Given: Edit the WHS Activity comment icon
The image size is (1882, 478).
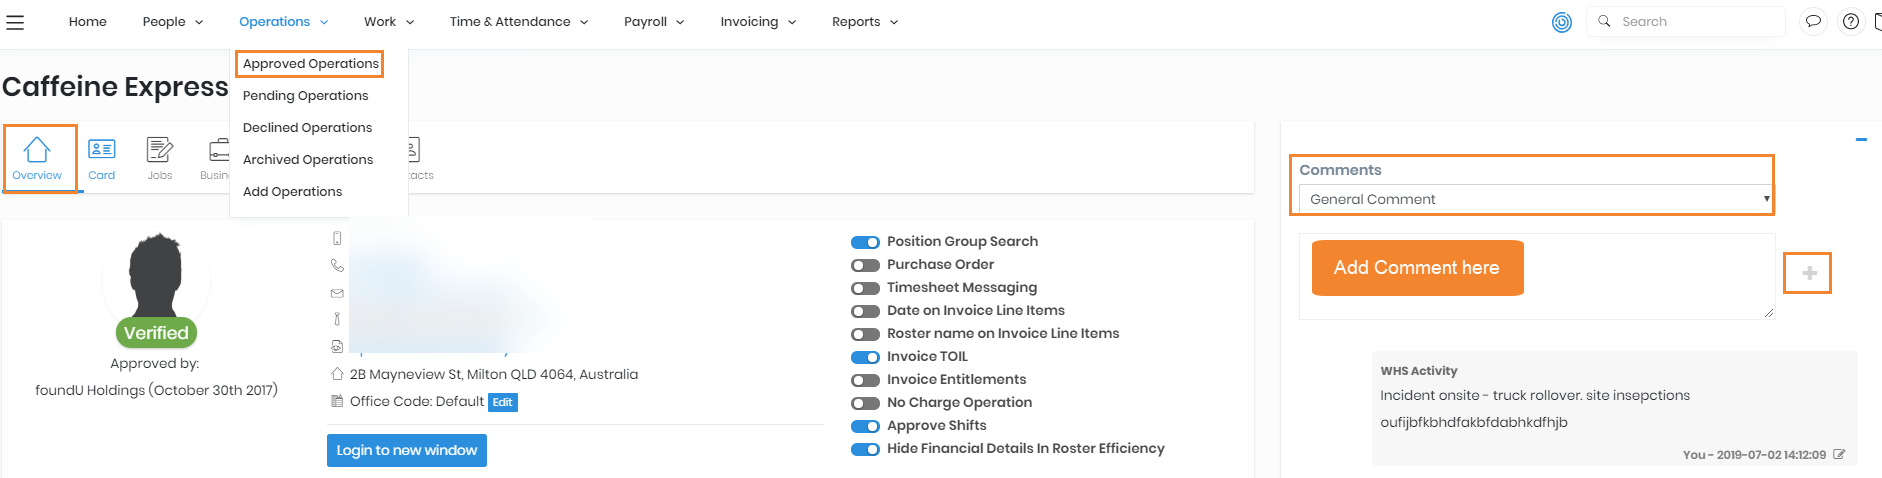Looking at the screenshot, I should tap(1839, 454).
